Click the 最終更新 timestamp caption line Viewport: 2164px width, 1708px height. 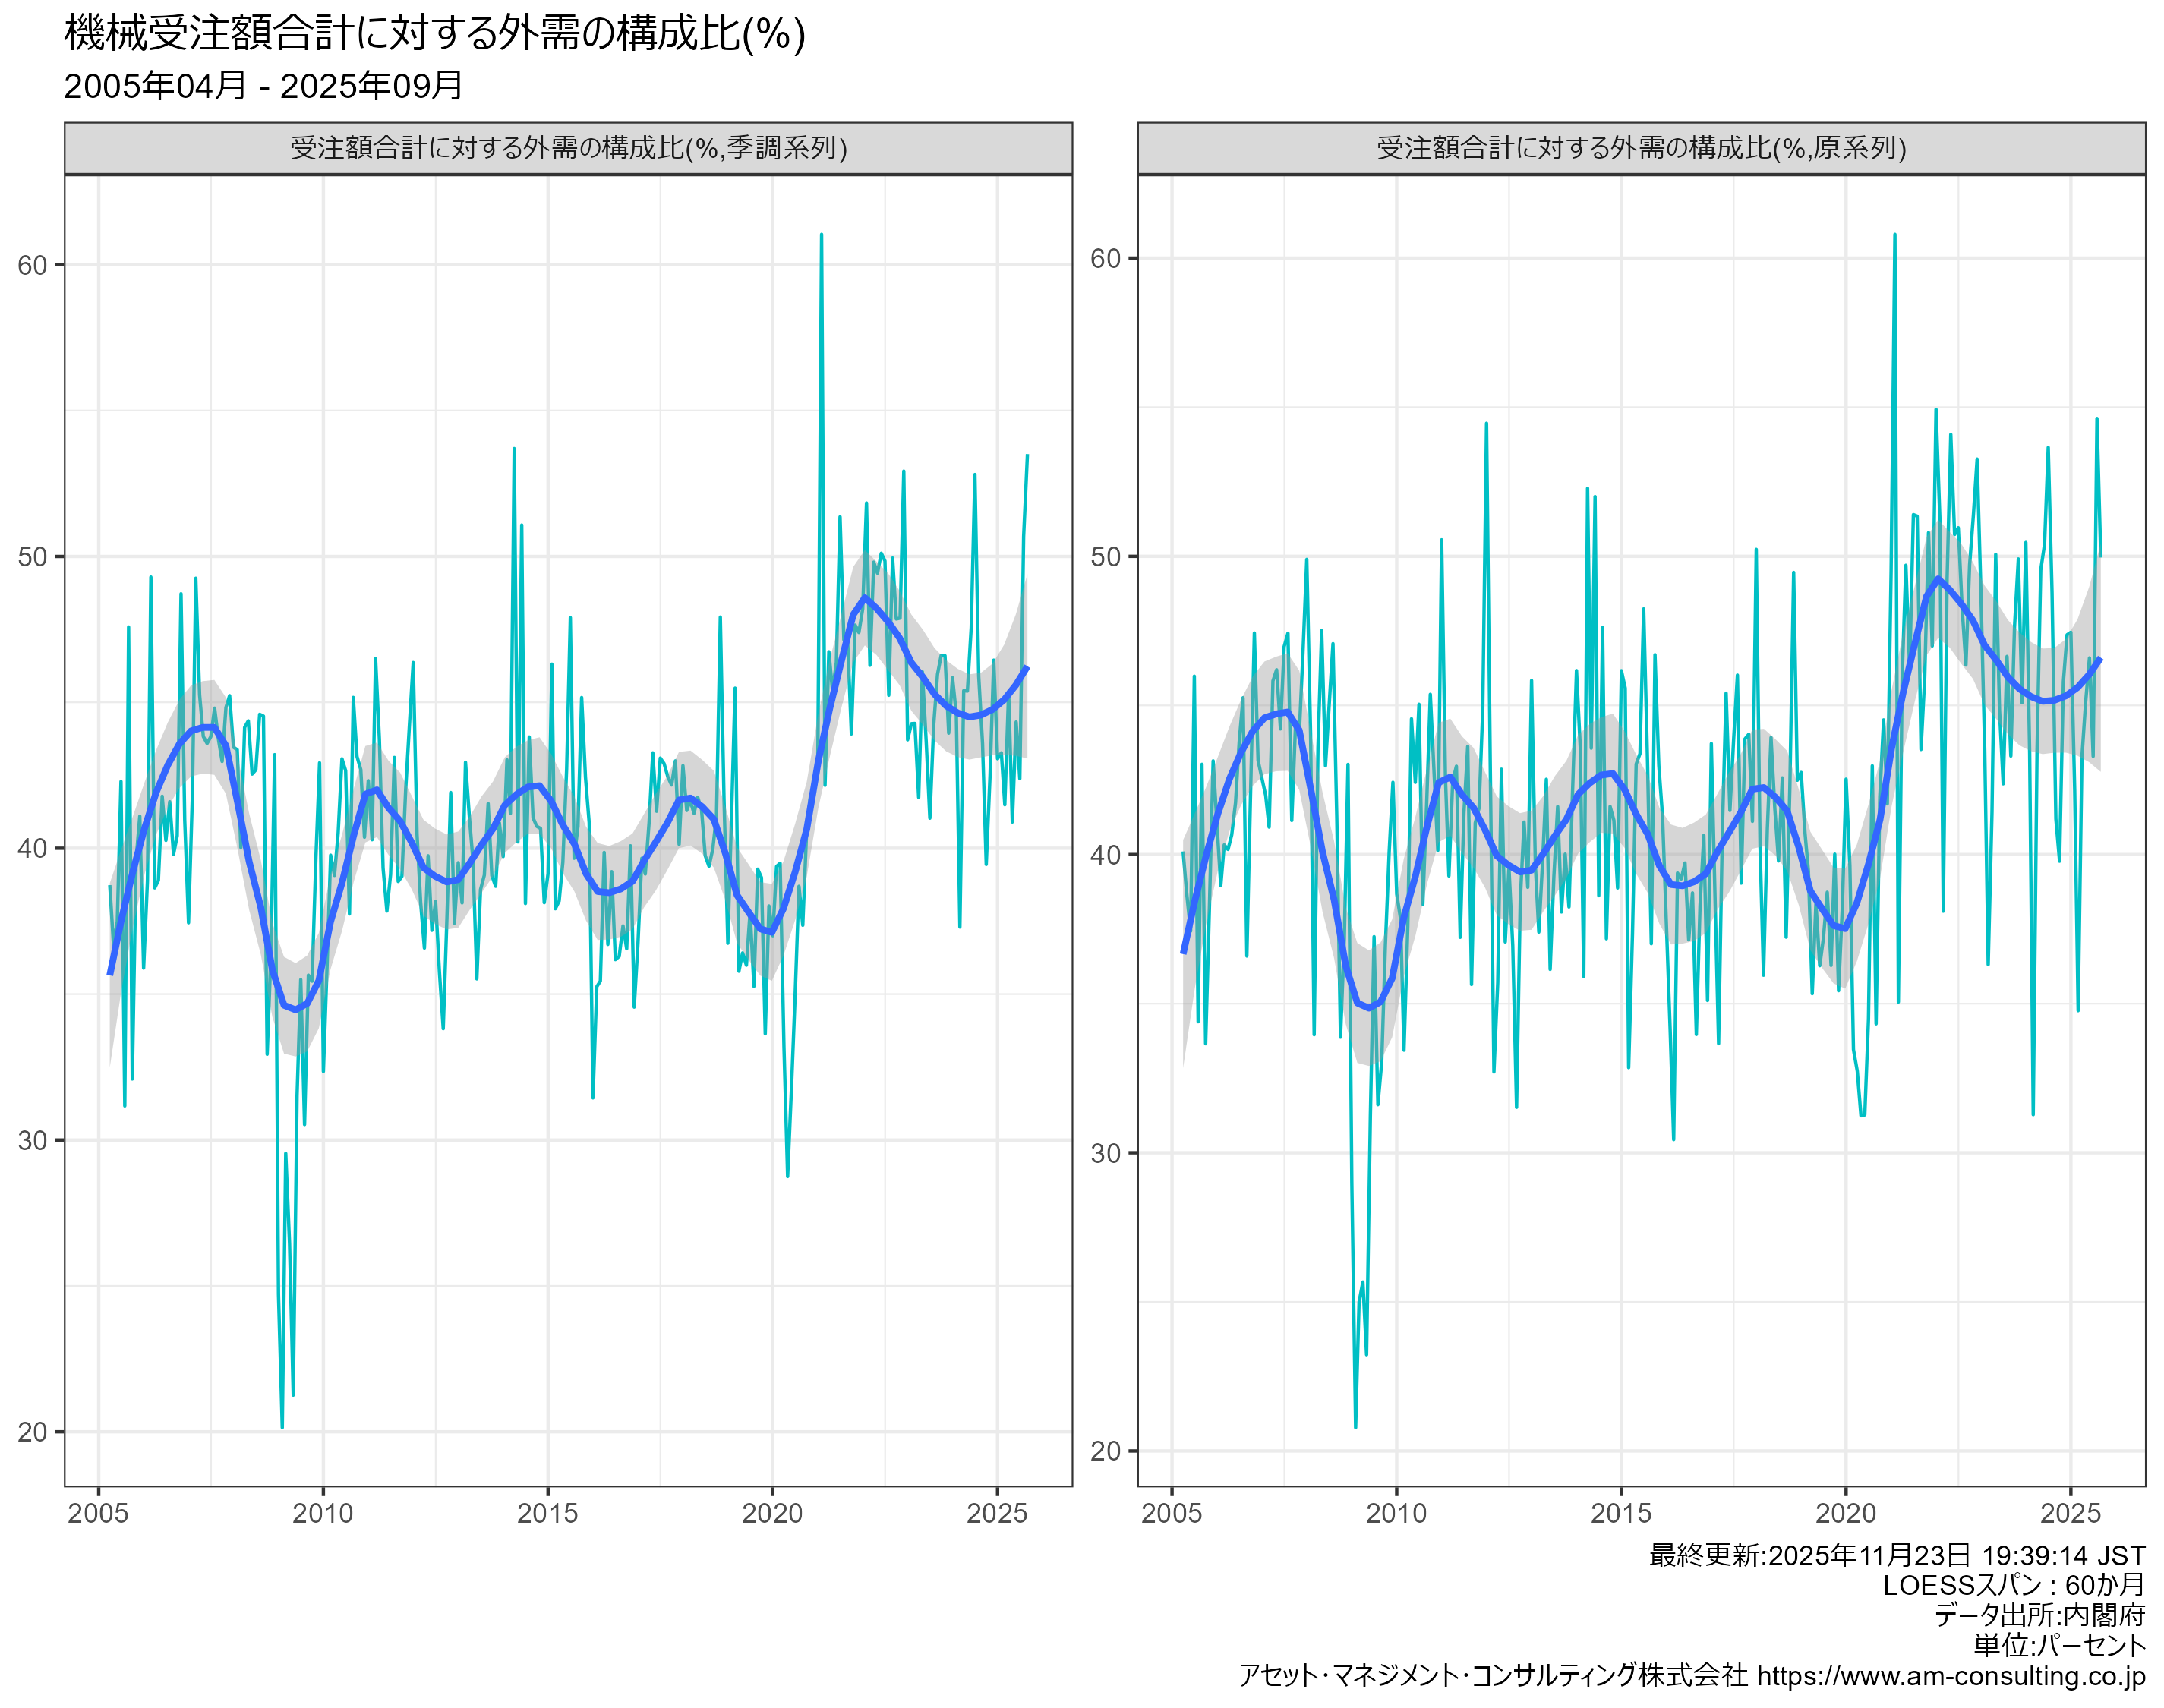coord(1896,1556)
